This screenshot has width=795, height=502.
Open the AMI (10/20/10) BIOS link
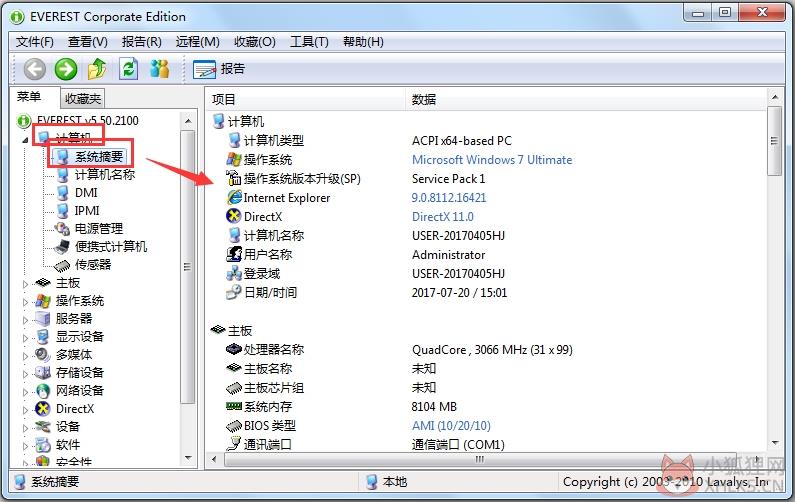point(451,425)
